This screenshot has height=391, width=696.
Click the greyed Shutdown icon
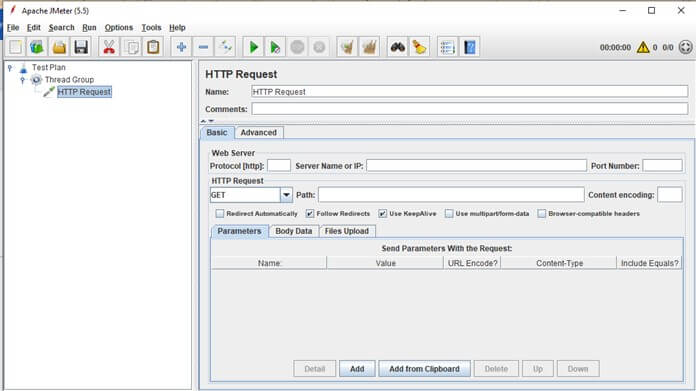pyautogui.click(x=319, y=47)
